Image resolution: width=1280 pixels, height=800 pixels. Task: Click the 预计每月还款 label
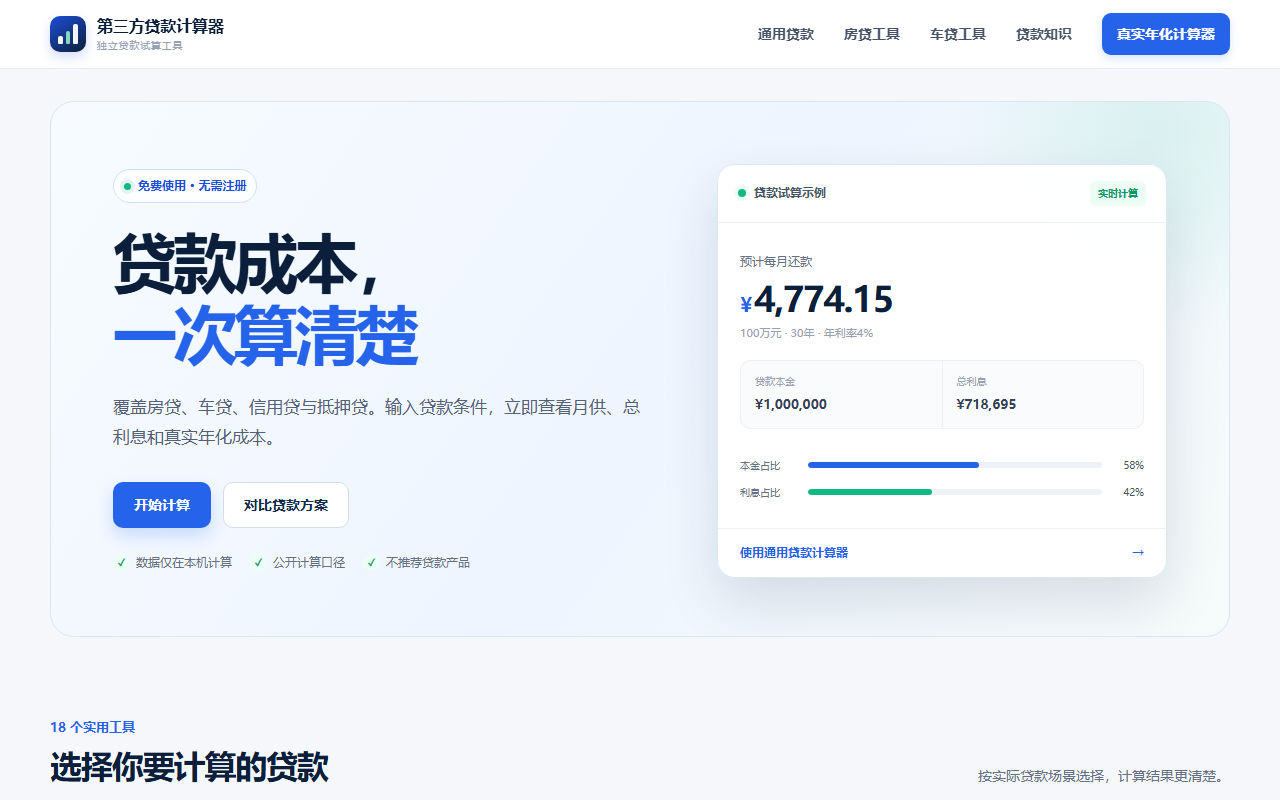tap(776, 262)
